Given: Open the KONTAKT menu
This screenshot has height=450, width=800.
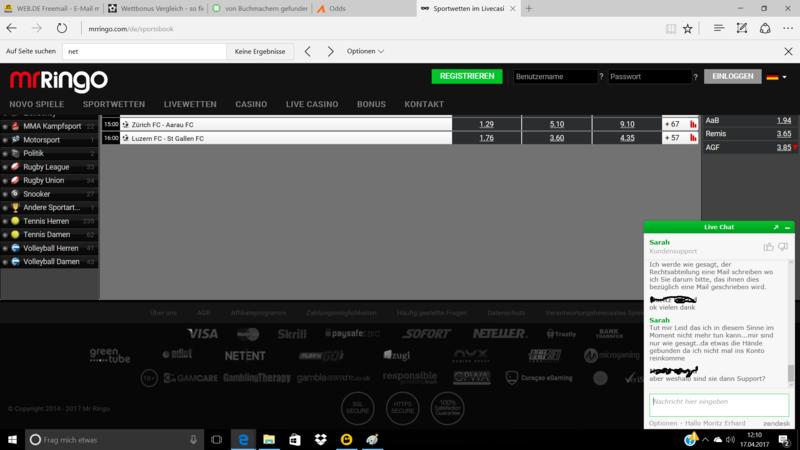Looking at the screenshot, I should pos(424,104).
